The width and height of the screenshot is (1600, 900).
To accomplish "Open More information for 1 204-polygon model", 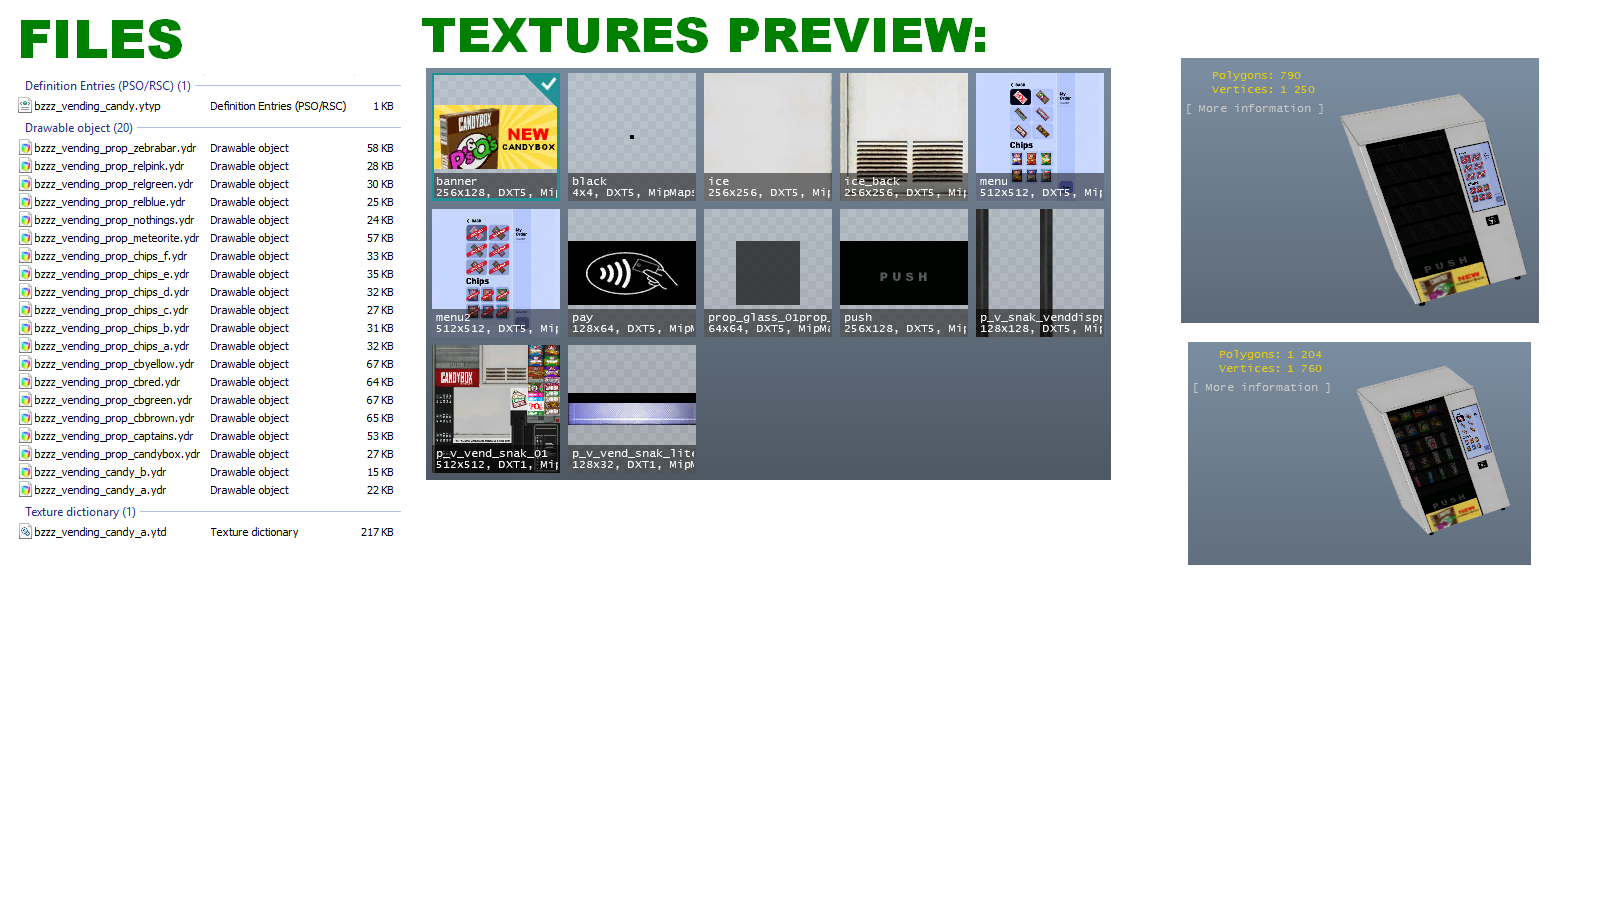I will tap(1262, 387).
